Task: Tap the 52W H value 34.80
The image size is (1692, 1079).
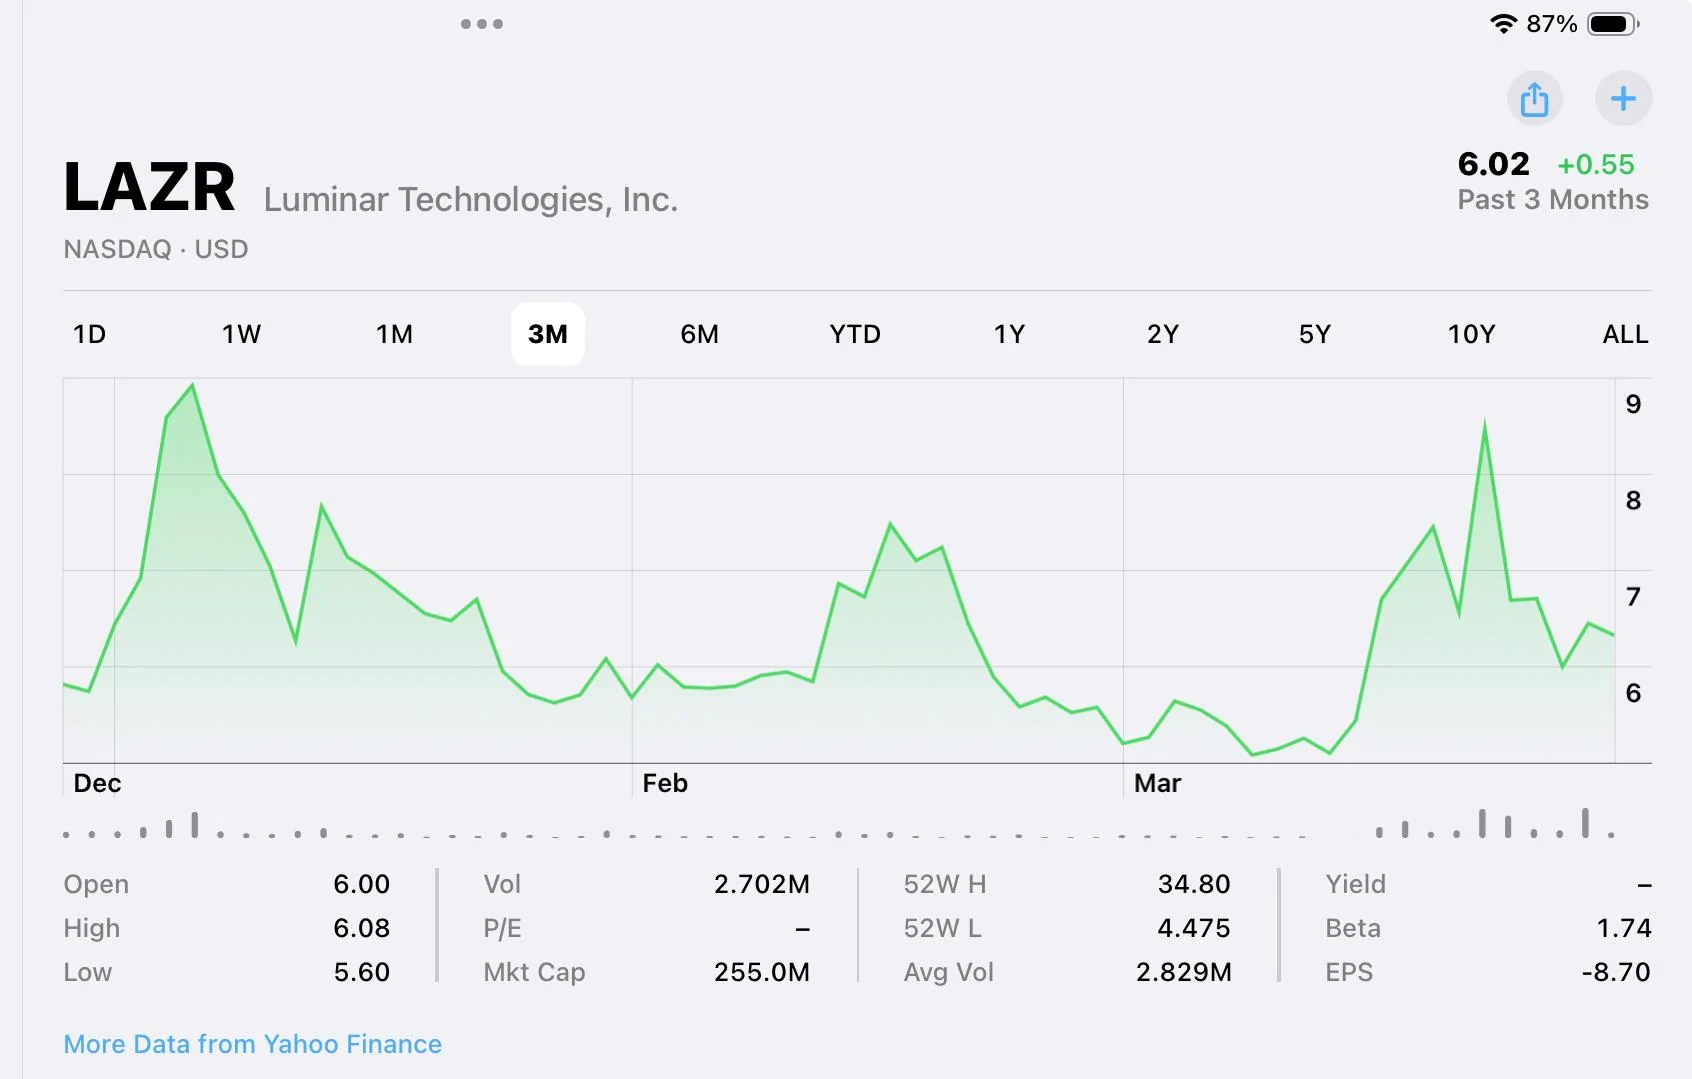Action: [x=1194, y=884]
